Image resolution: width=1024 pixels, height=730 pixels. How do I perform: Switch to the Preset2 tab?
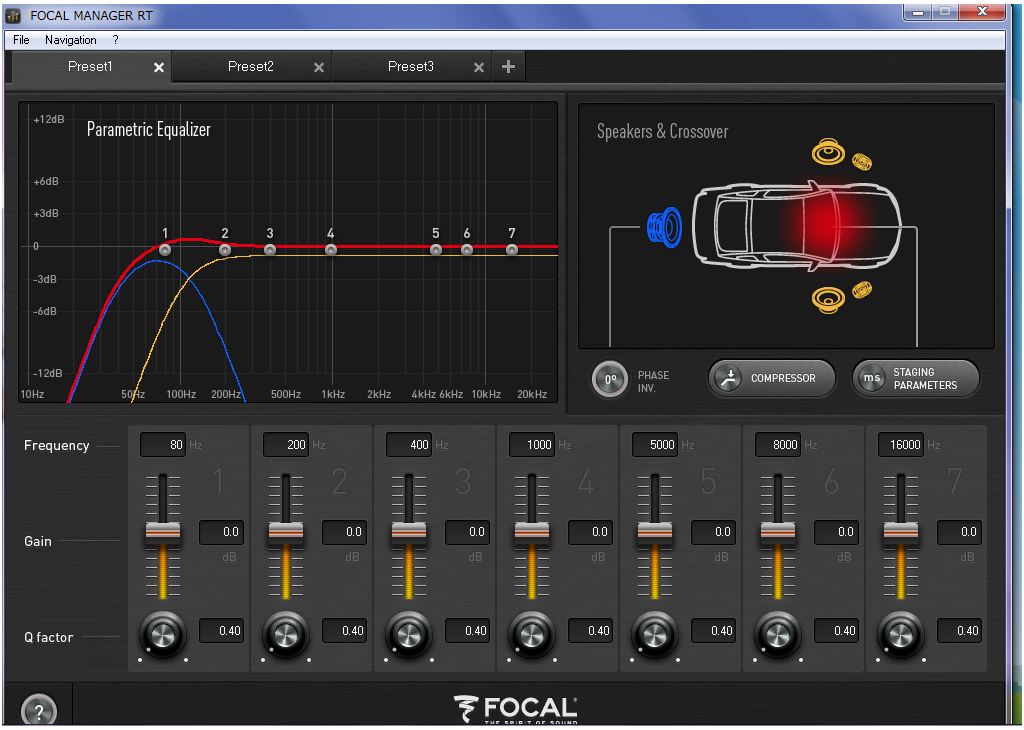[x=251, y=67]
